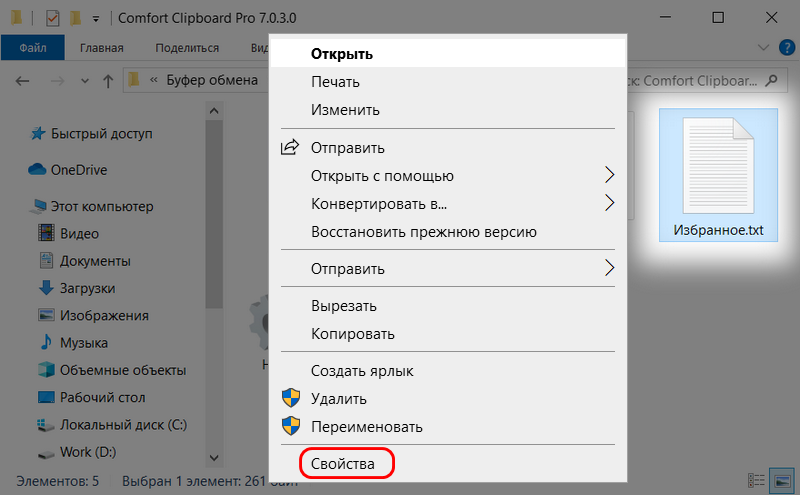The height and width of the screenshot is (495, 800).
Task: Click the folder icon in the address bar
Action: [x=134, y=80]
